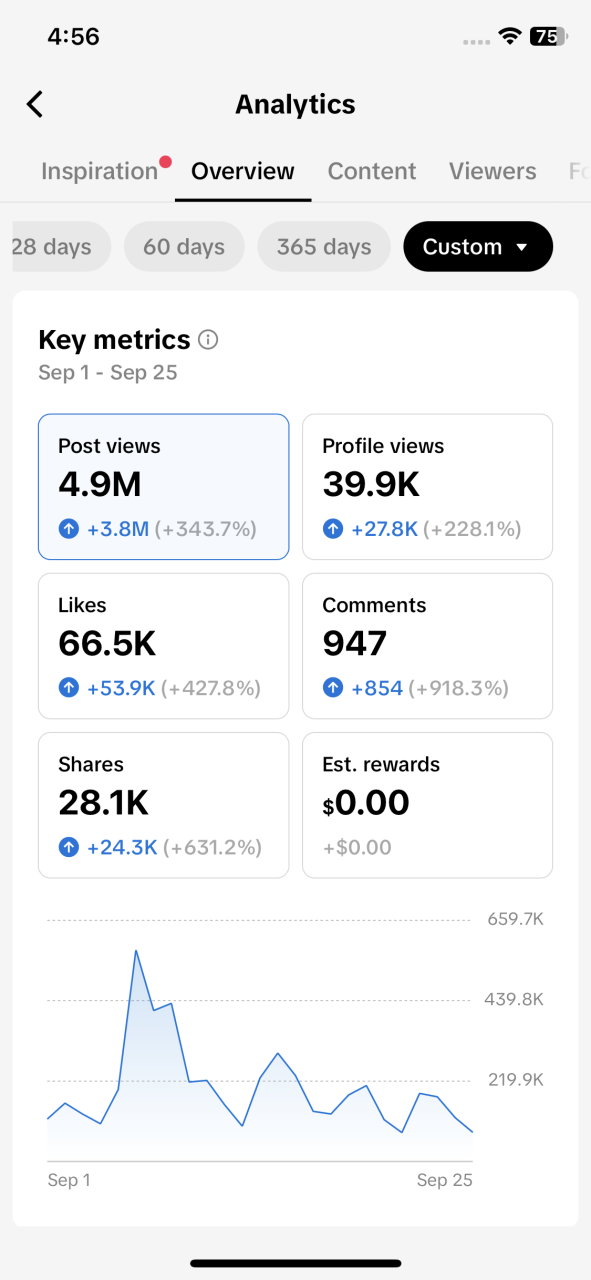
Task: Tap the +53.9K change value
Action: click(121, 688)
